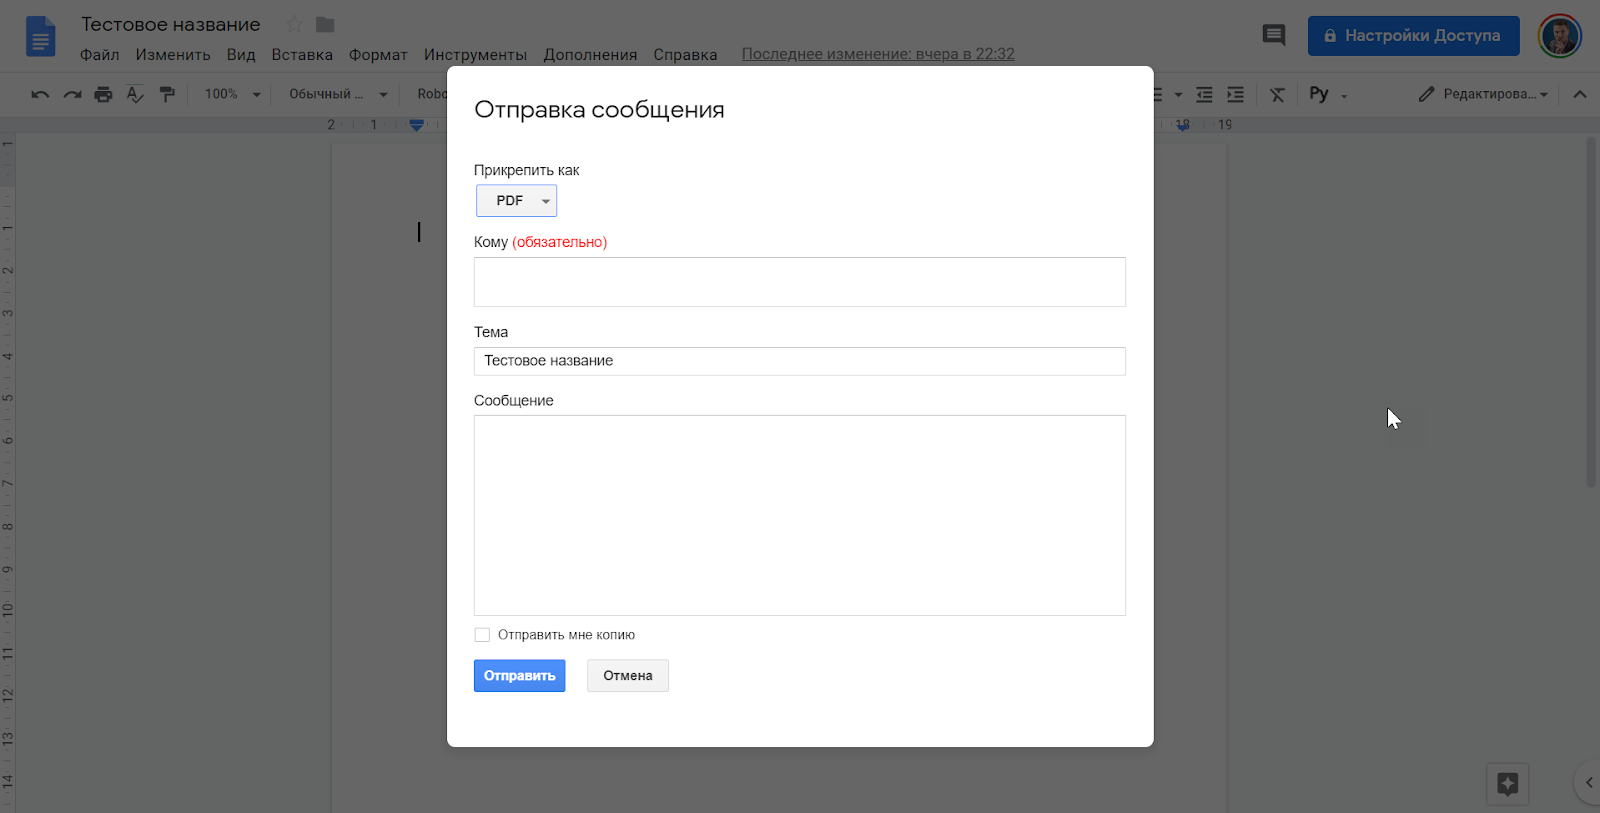Open the Ру input tools dropdown arrow
The width and height of the screenshot is (1600, 813).
coord(1344,96)
